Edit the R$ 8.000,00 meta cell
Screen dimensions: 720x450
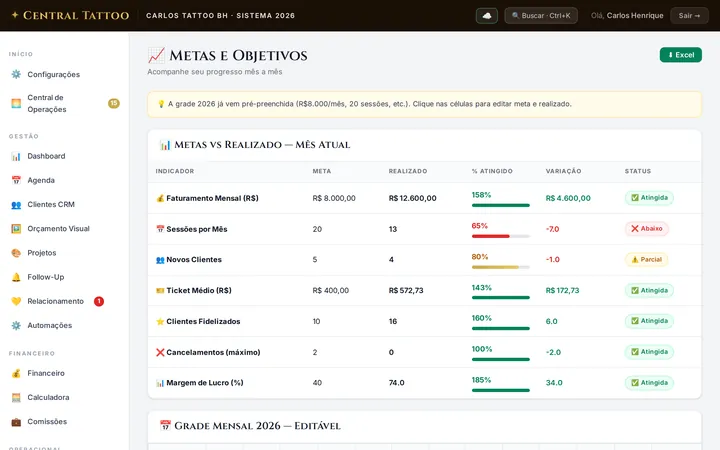click(x=334, y=198)
